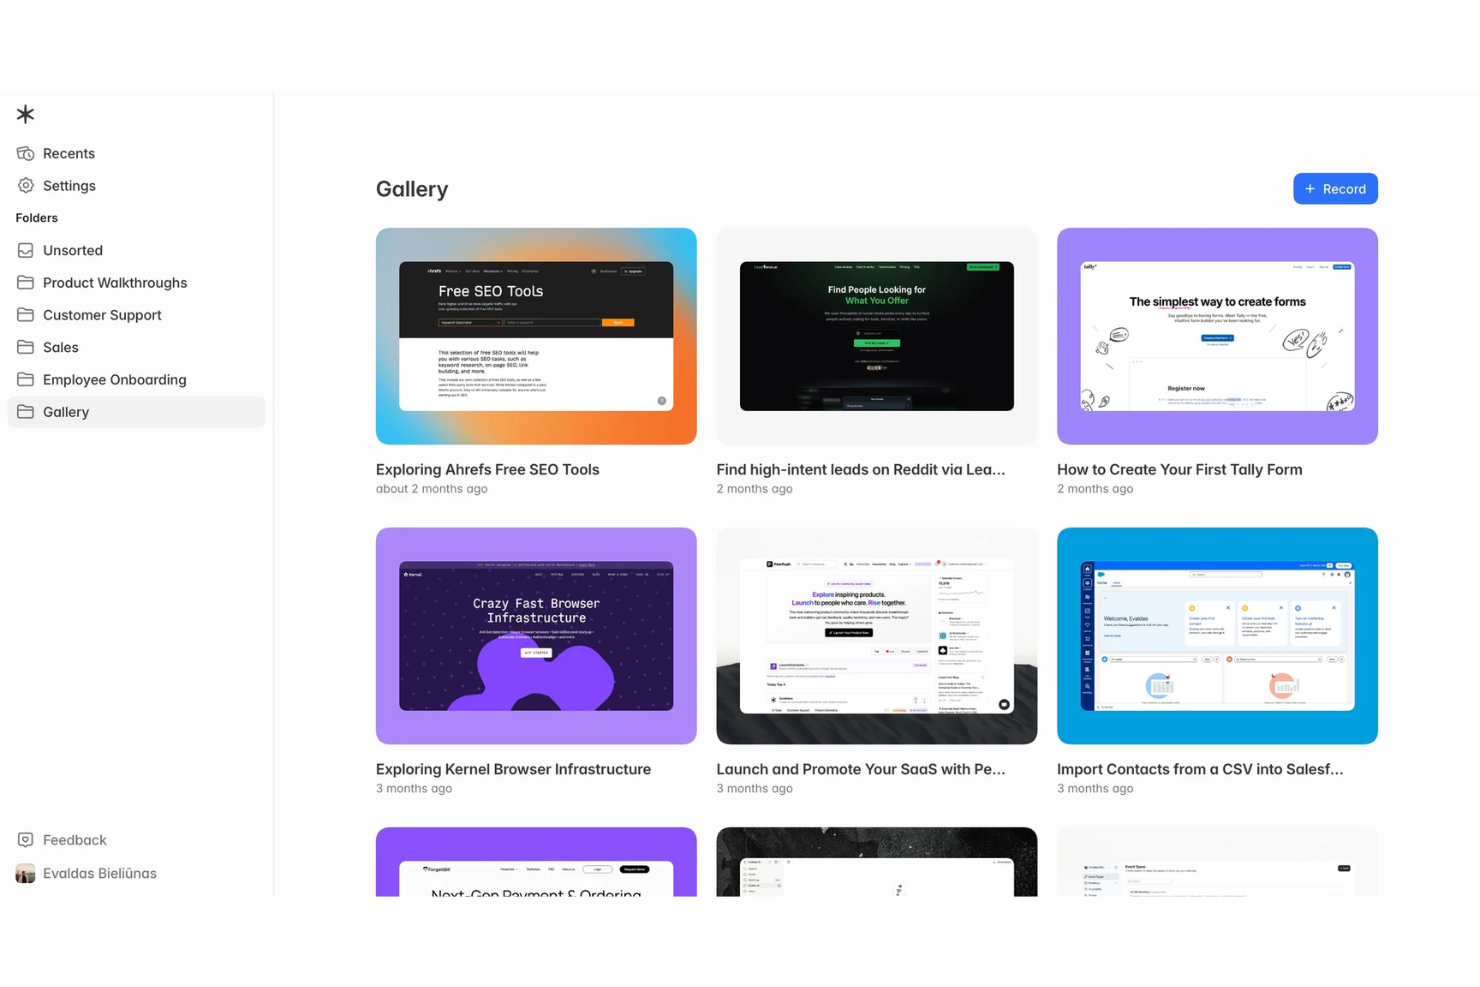Click the Record button label

(x=1344, y=188)
